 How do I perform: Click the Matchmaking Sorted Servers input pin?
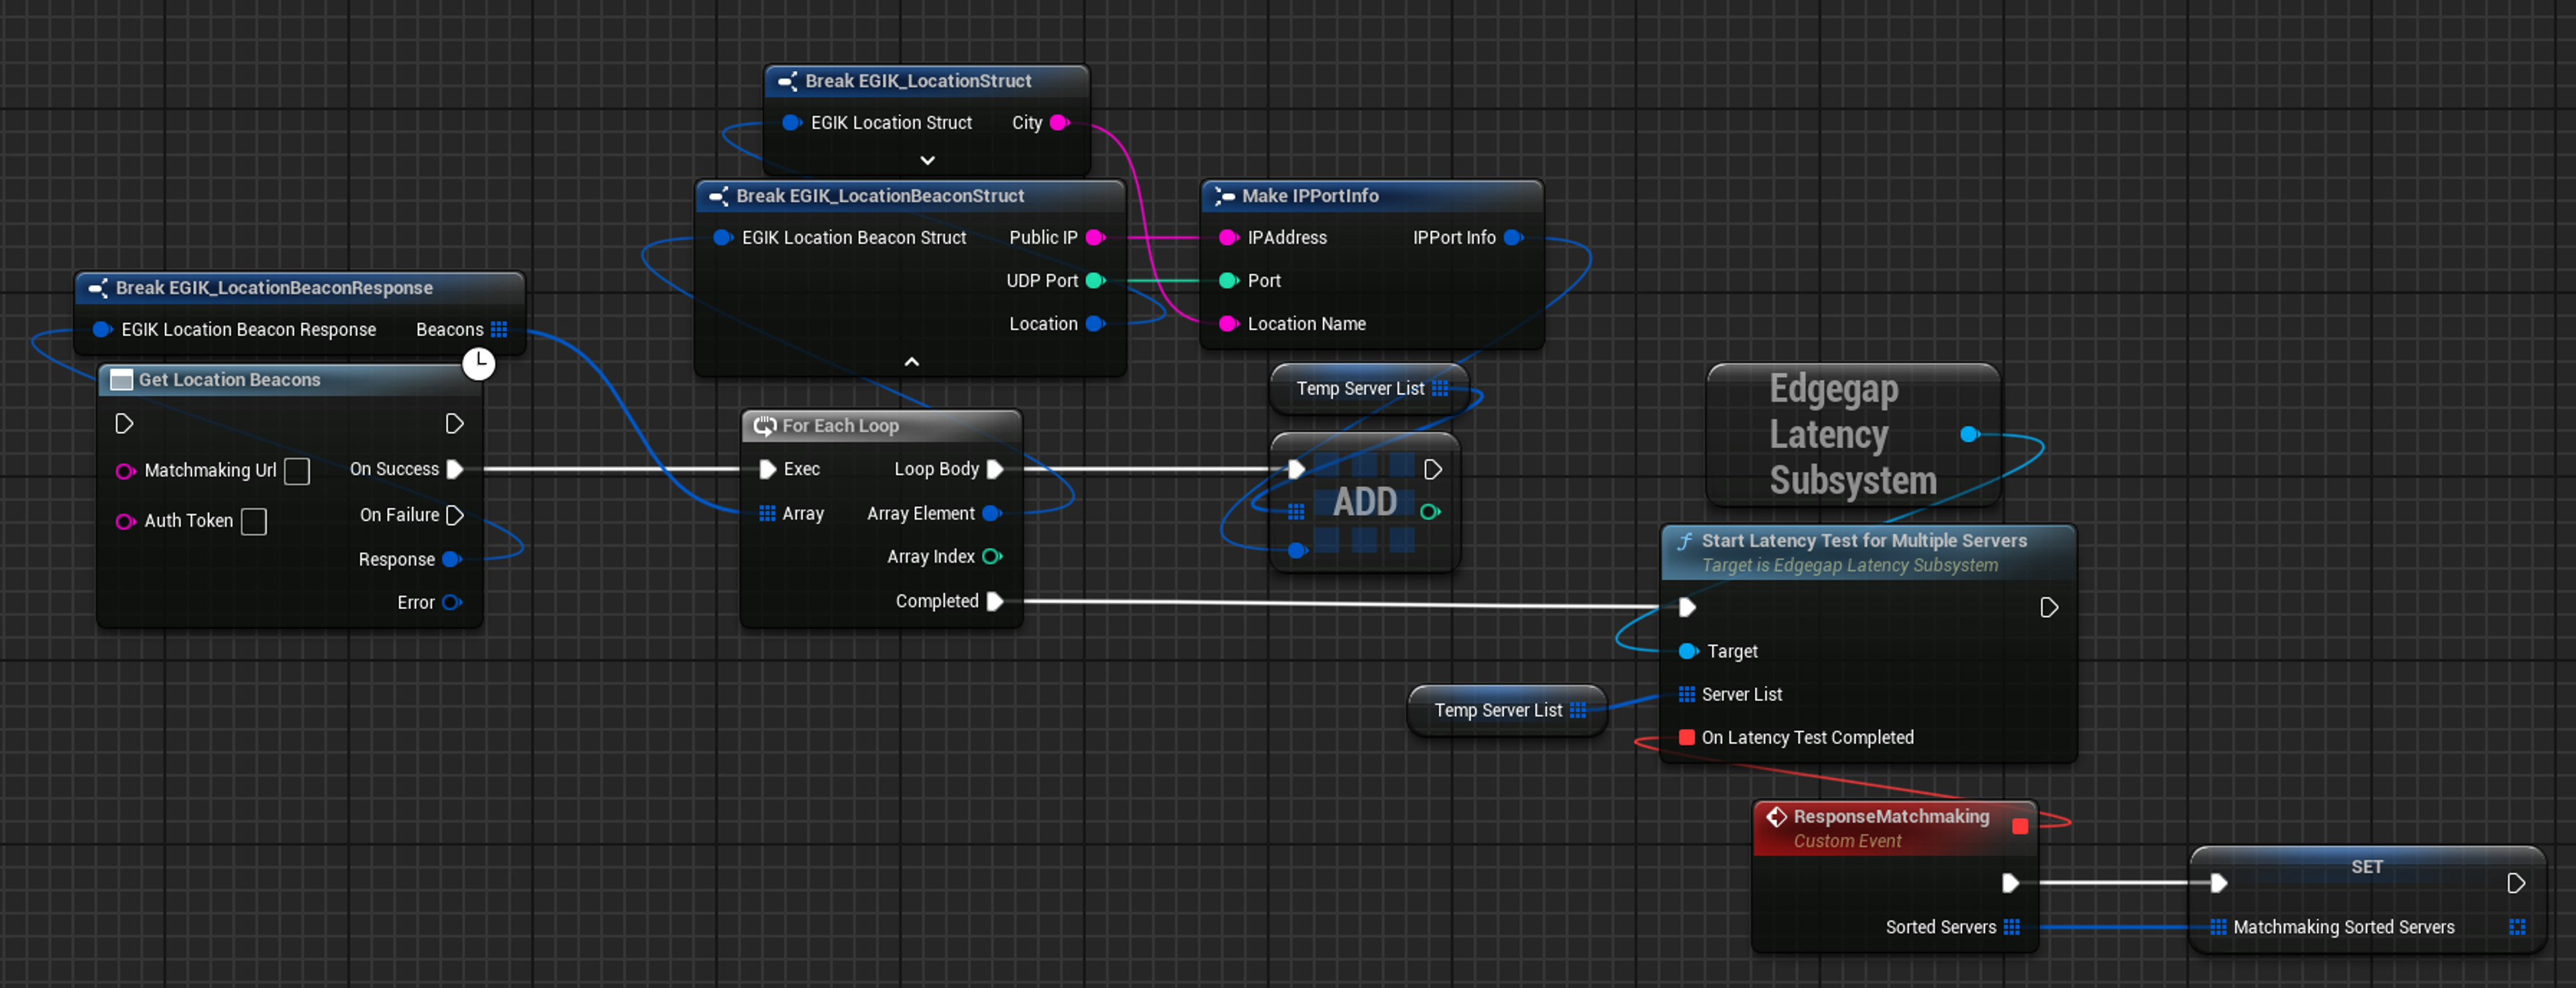2218,927
